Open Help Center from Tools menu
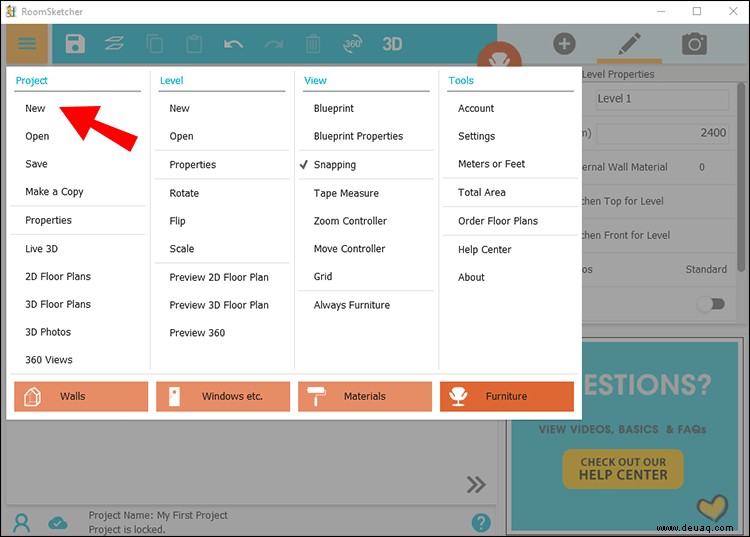Viewport: 750px width, 537px height. tap(485, 250)
